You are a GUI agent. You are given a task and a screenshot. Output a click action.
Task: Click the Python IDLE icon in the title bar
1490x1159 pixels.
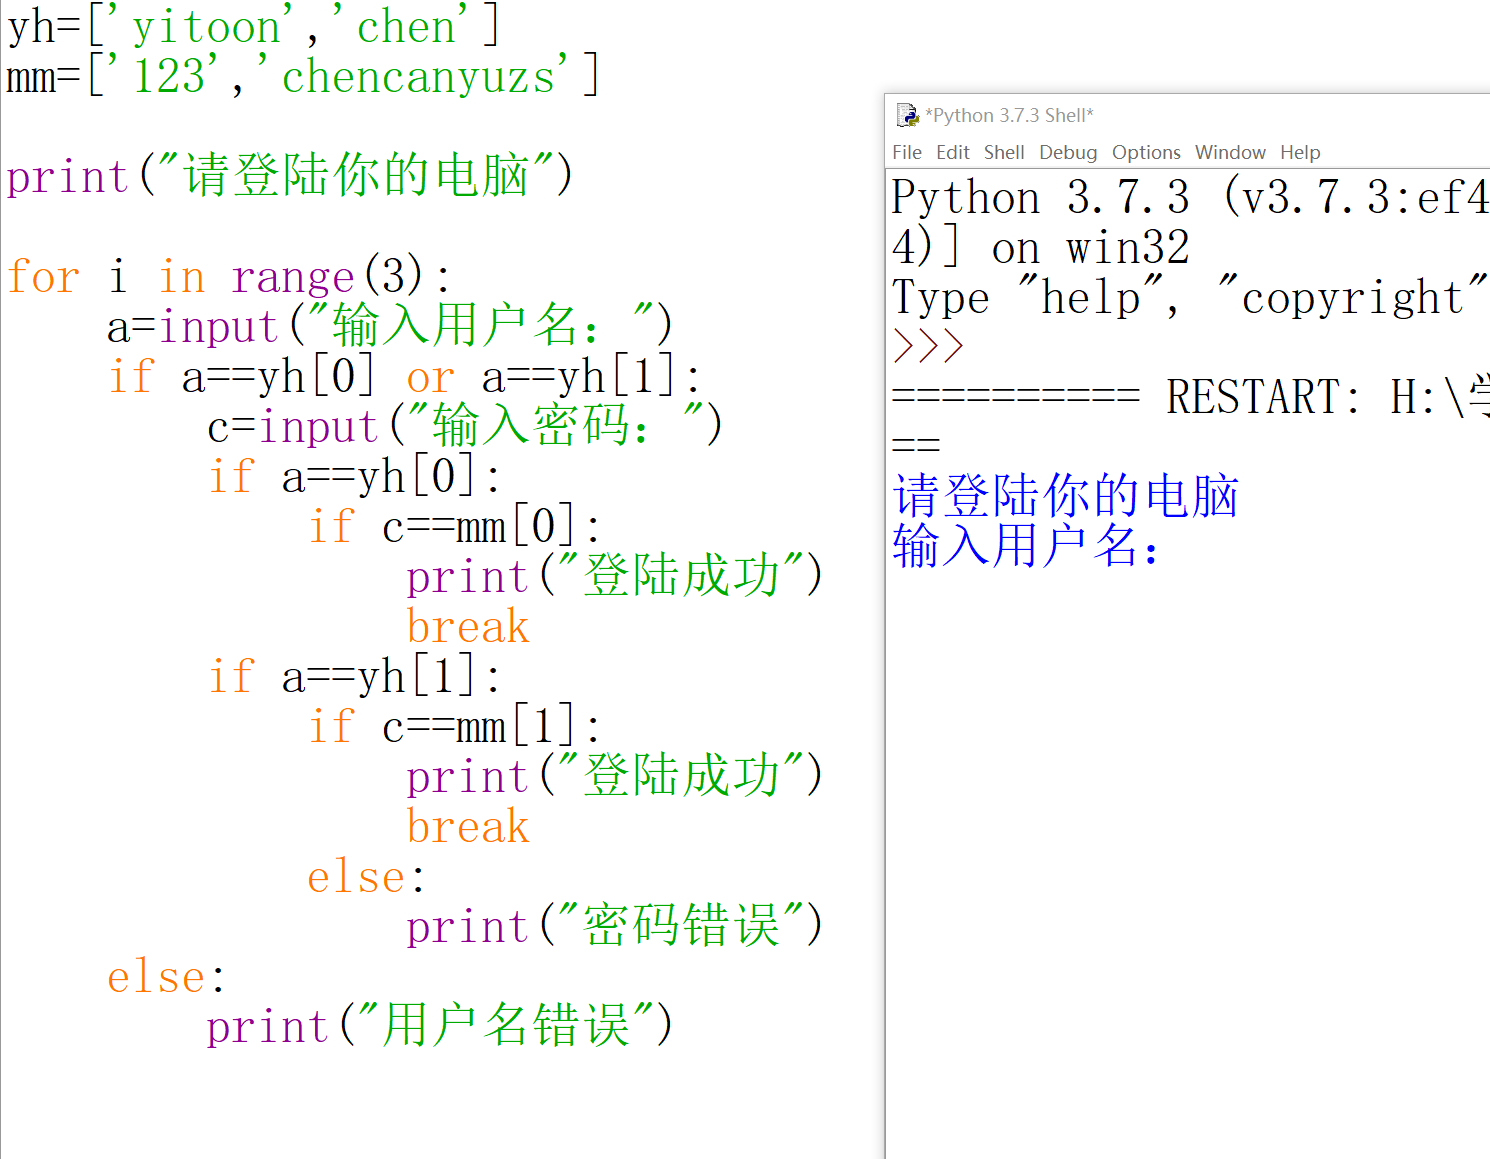click(907, 115)
